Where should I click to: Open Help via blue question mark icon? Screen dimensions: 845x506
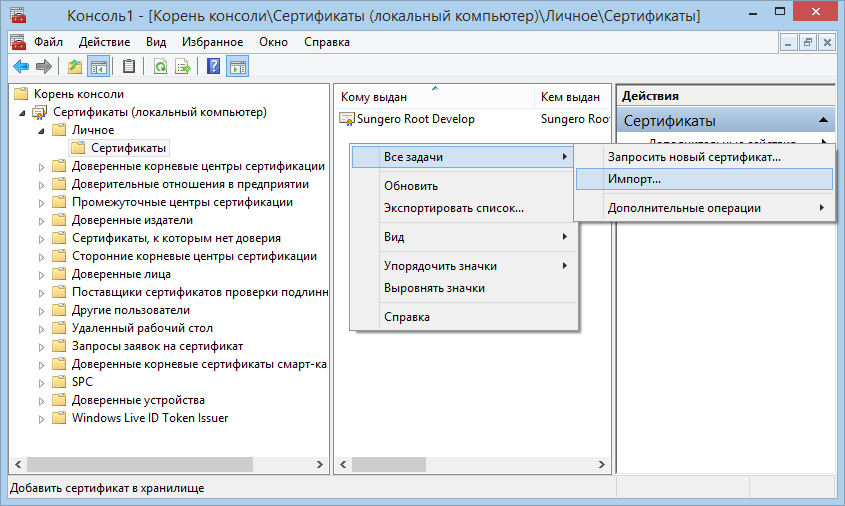pos(213,67)
